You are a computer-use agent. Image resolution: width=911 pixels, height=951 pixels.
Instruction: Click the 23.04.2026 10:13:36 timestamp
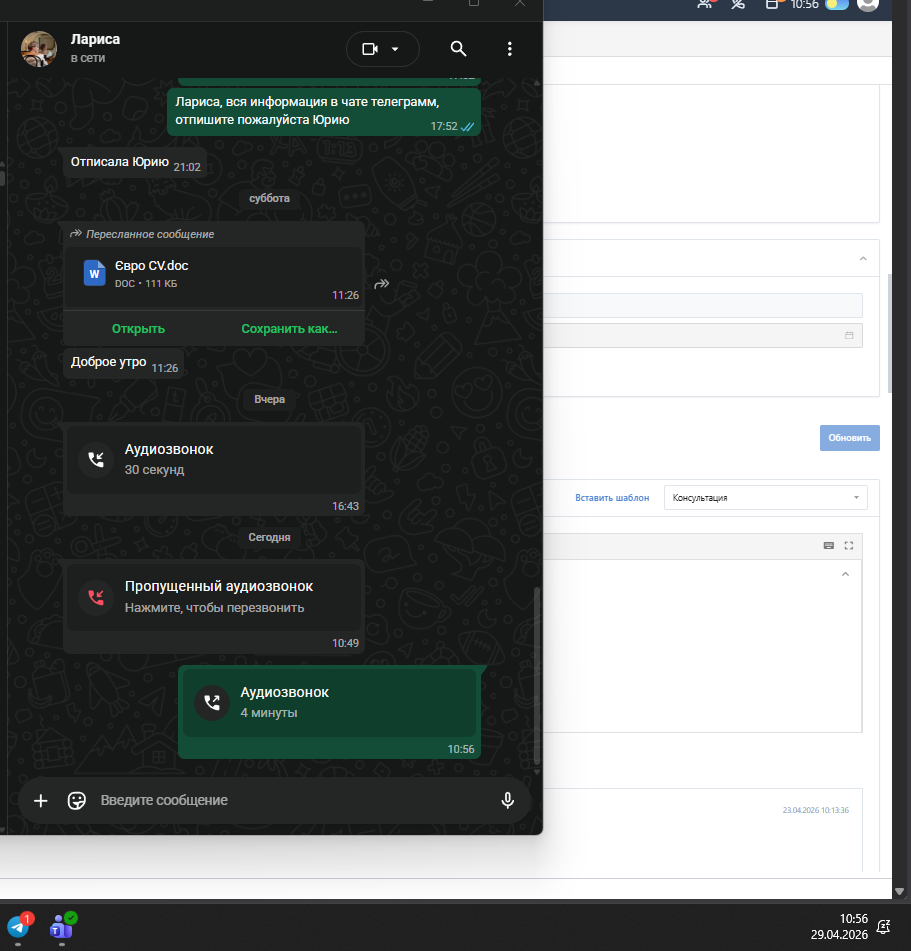coord(815,810)
